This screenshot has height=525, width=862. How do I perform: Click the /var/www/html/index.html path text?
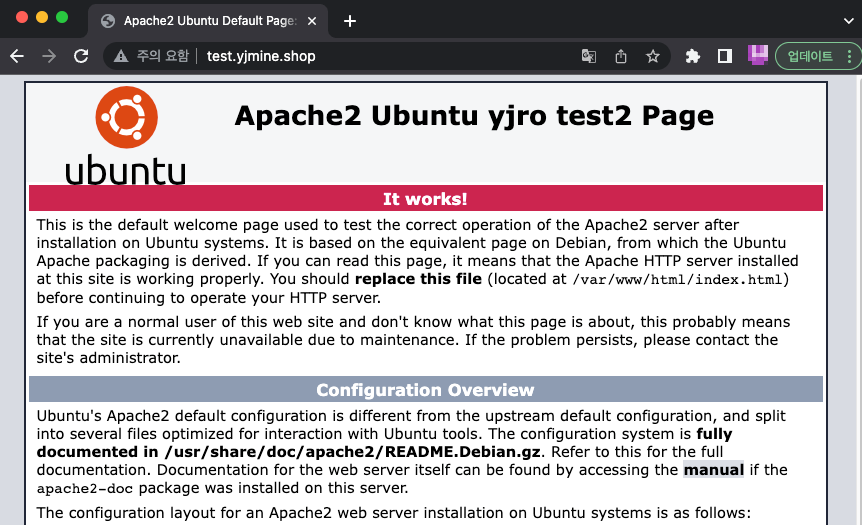tap(677, 280)
